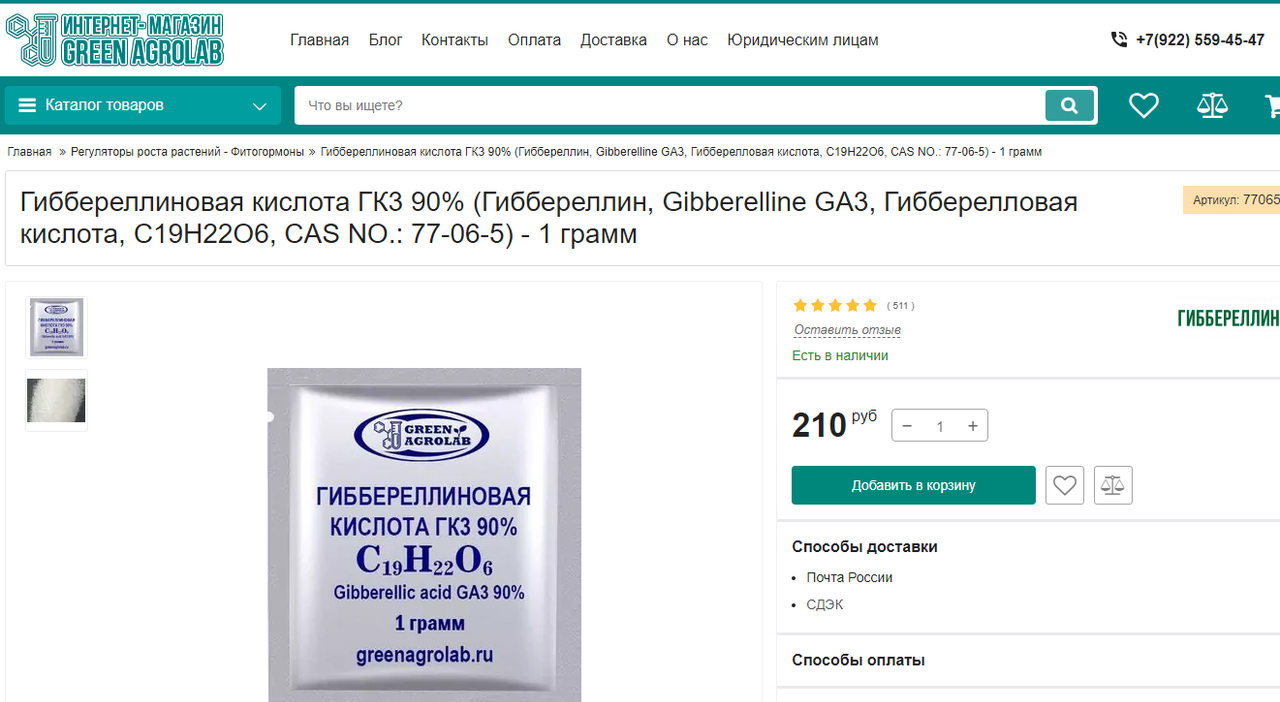The height and width of the screenshot is (702, 1280).
Task: Add product to favorites with heart button
Action: tap(1065, 485)
